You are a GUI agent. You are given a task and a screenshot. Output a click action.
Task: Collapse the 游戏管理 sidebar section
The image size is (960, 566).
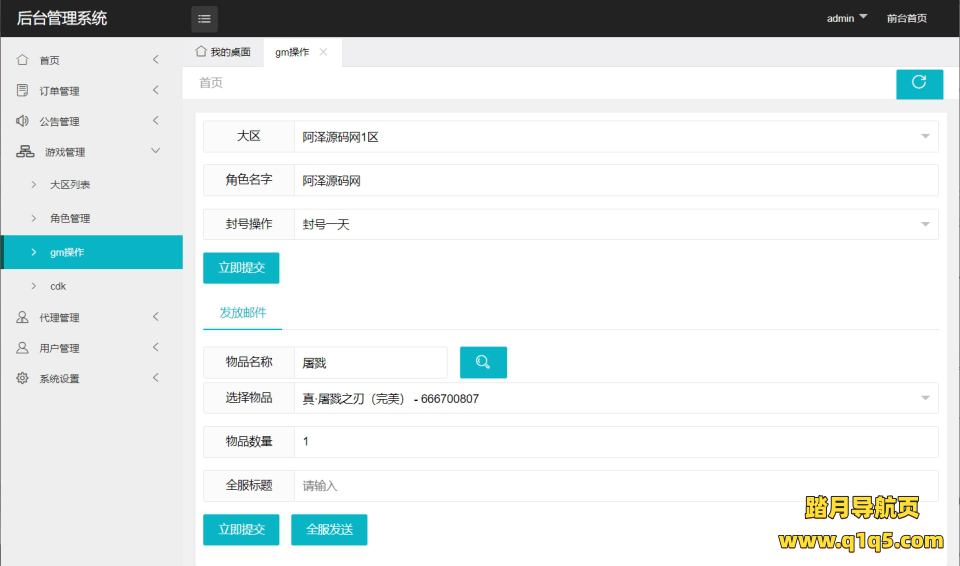90,152
